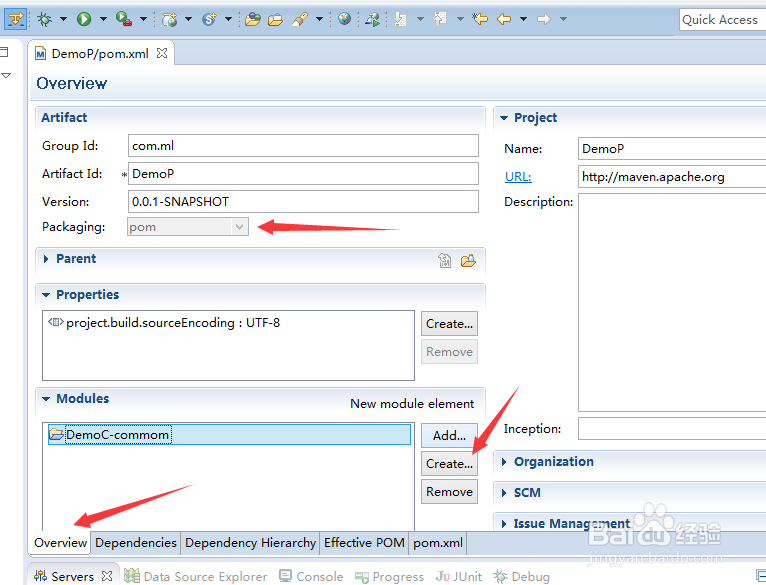Click the Open Type icon
The image size is (766, 585).
pyautogui.click(x=253, y=19)
